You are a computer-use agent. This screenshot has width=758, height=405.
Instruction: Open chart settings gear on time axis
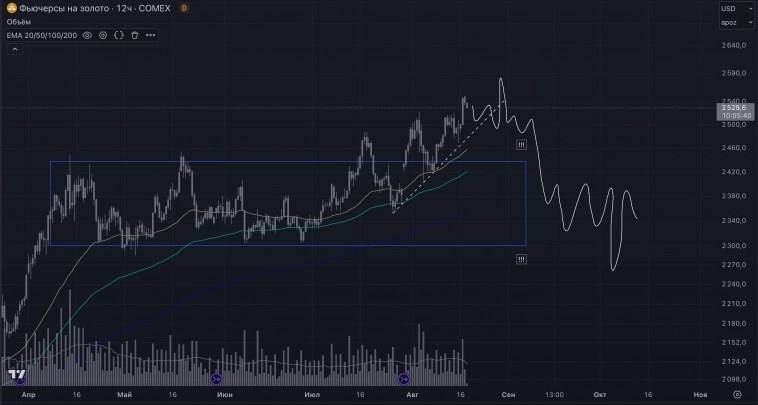click(737, 395)
